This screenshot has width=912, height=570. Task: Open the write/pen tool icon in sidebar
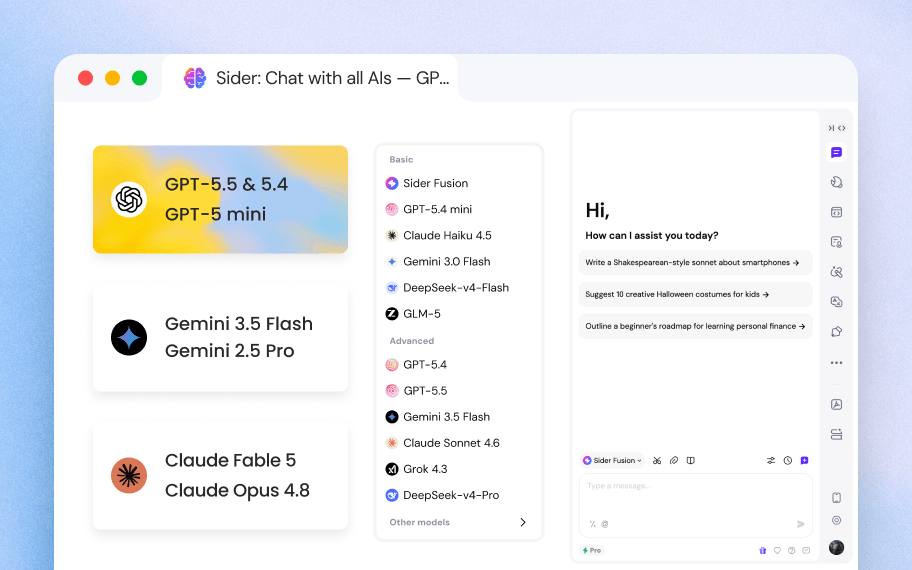click(x=836, y=332)
